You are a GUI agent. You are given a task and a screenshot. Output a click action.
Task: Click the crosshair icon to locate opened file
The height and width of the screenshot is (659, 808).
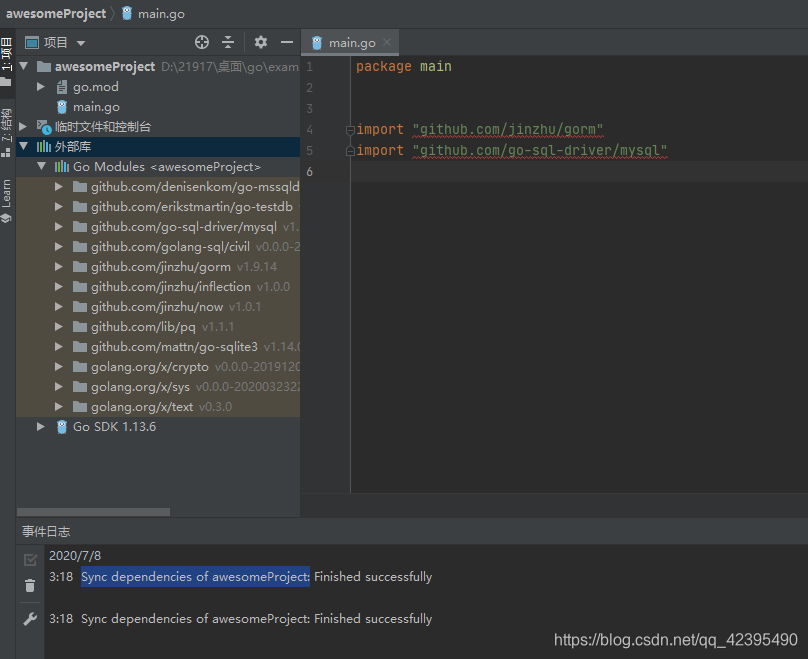pos(201,42)
